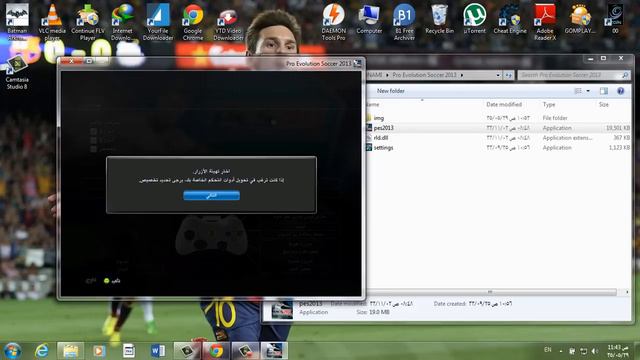Launch YourFile Downloader from the desktop
The image size is (640, 360).
(x=158, y=22)
